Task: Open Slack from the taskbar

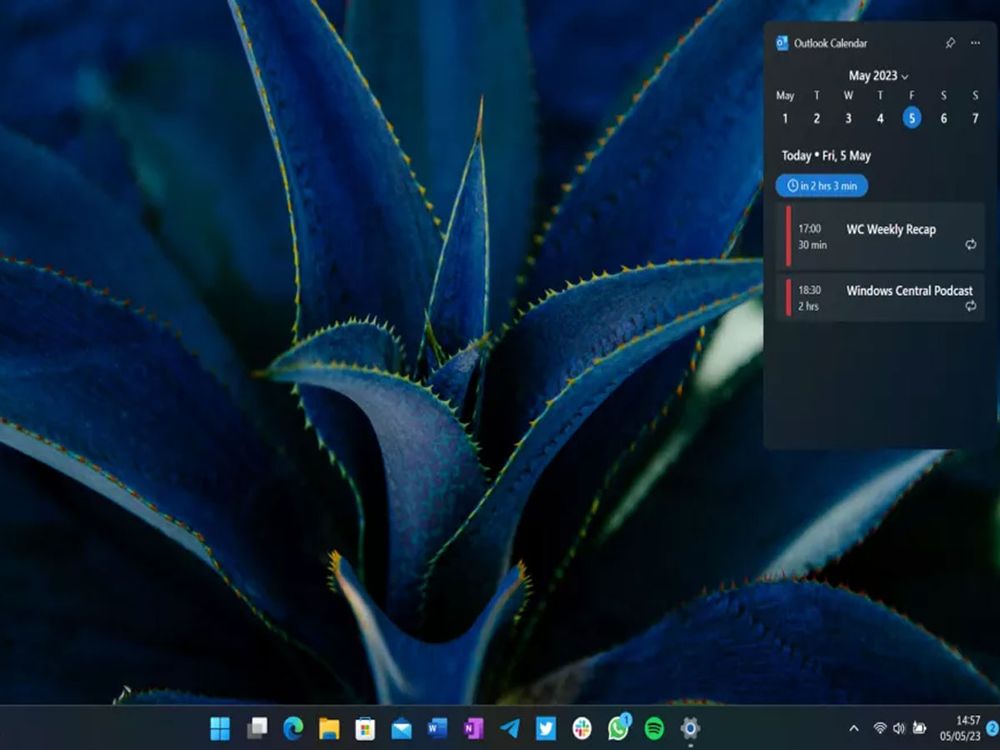Action: click(580, 731)
